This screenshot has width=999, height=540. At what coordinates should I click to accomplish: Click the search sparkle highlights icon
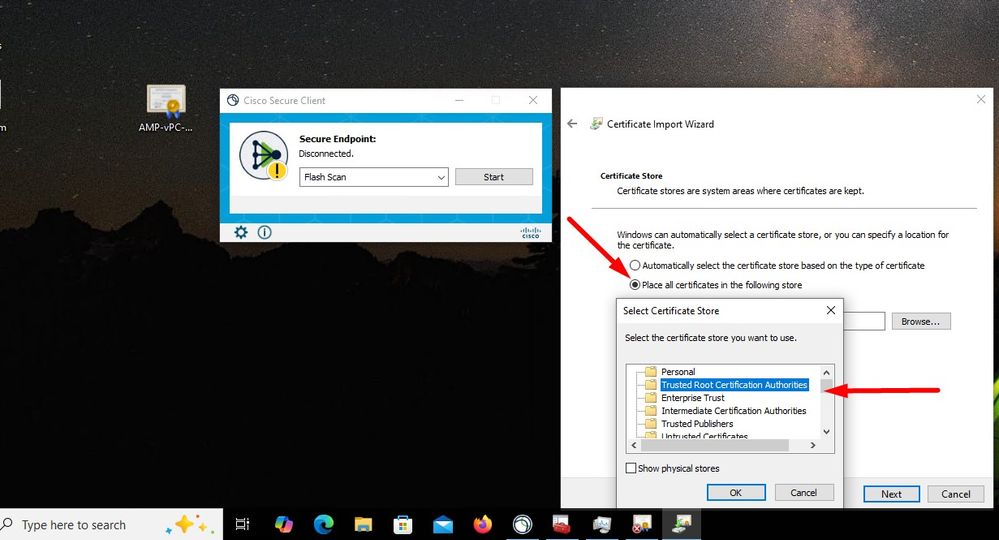pos(189,525)
